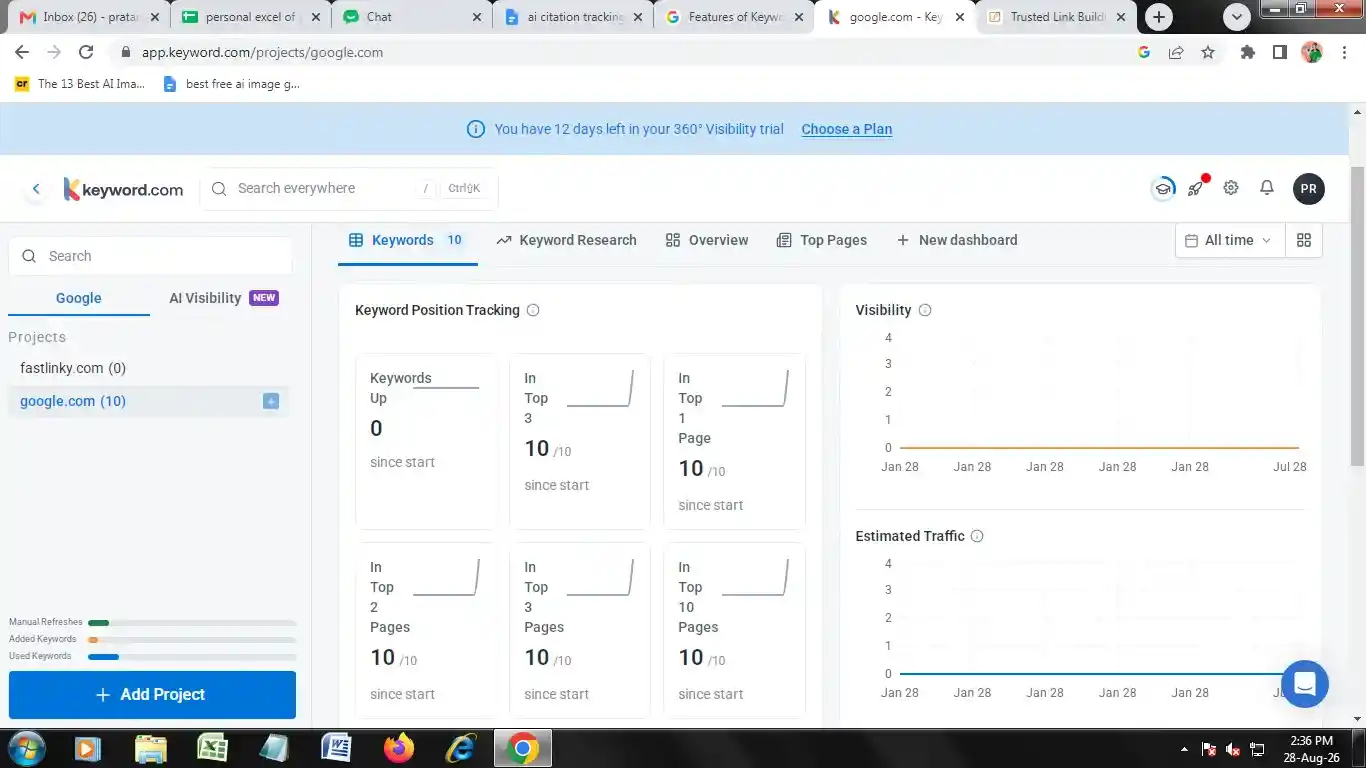Reload the current page

86,52
